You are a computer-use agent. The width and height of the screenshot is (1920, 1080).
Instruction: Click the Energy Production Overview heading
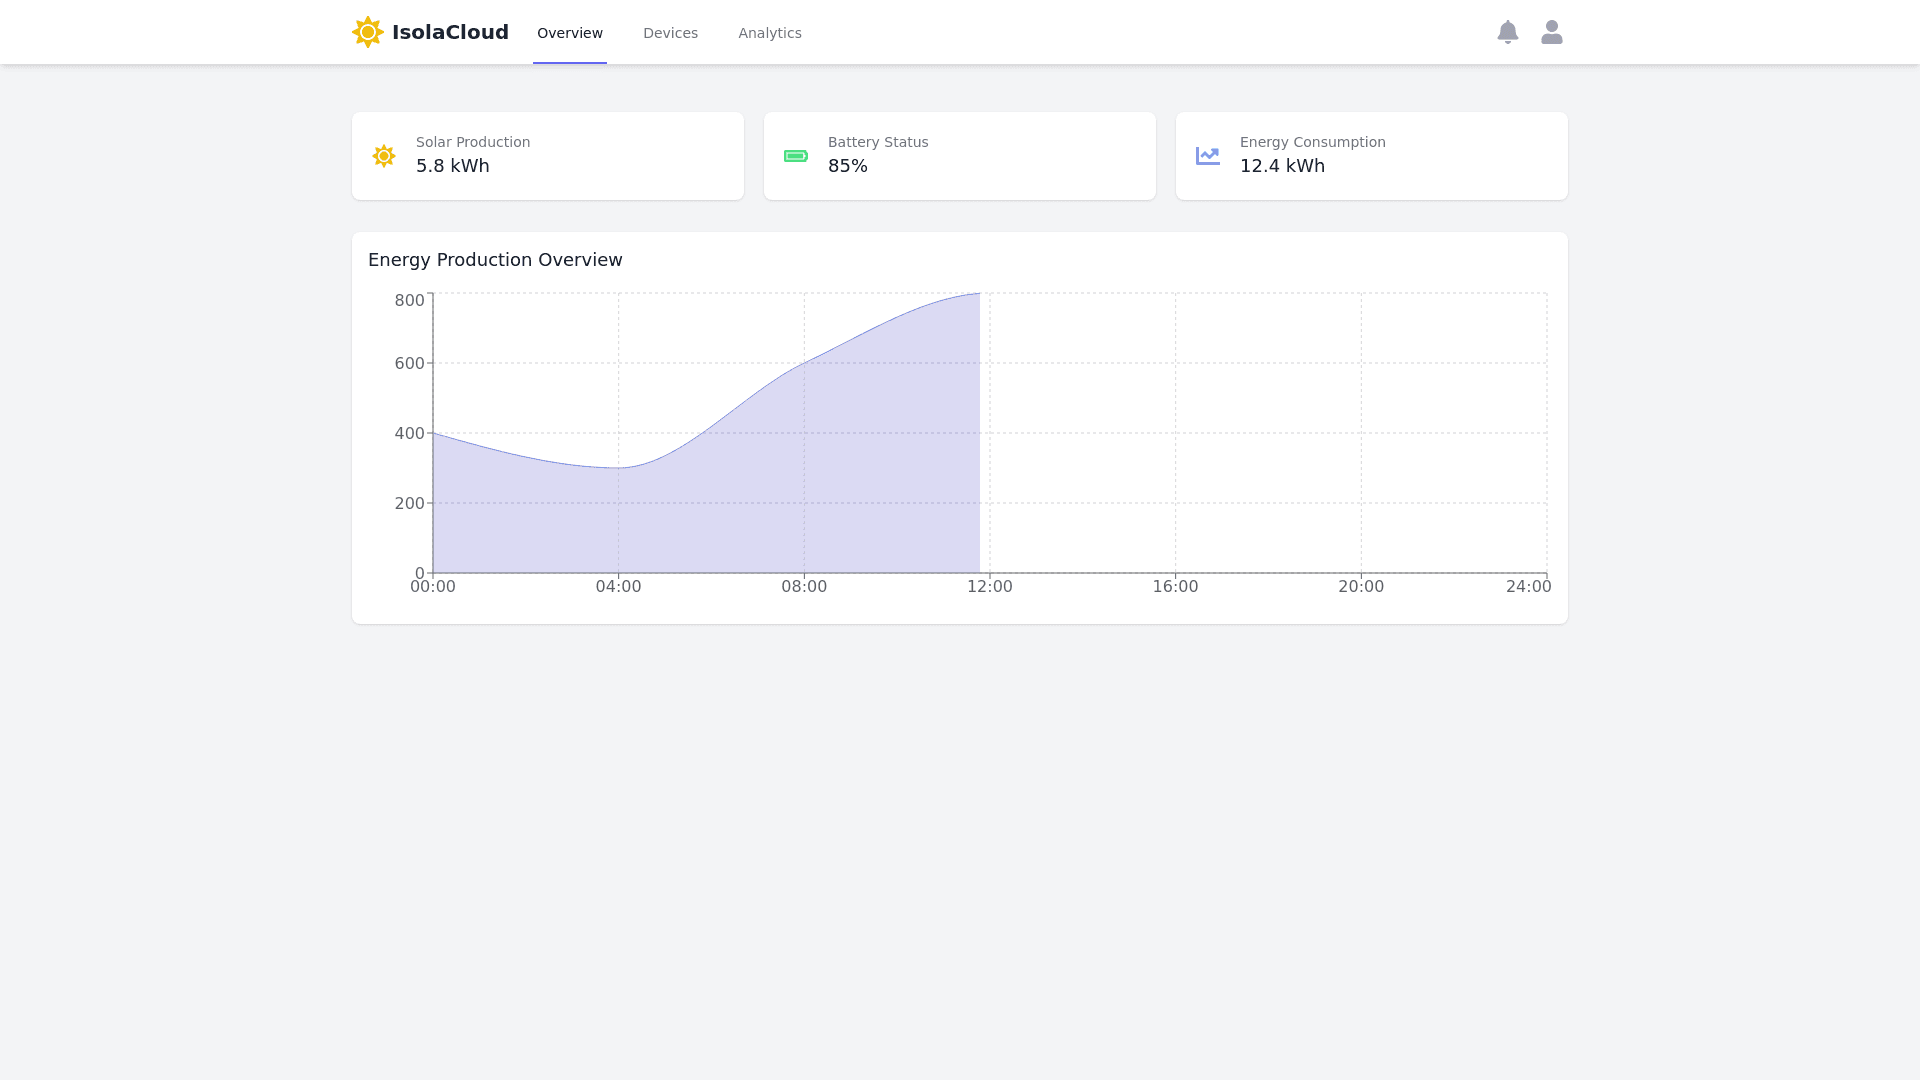(495, 260)
